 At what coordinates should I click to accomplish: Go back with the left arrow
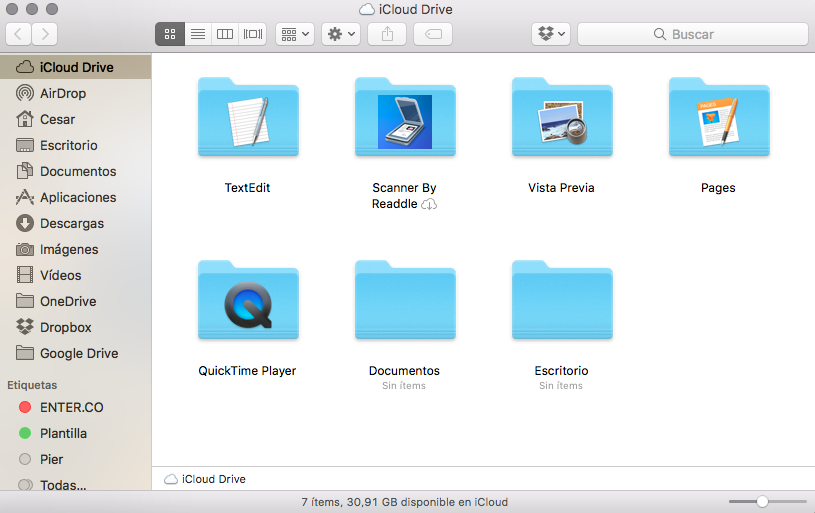pyautogui.click(x=18, y=34)
